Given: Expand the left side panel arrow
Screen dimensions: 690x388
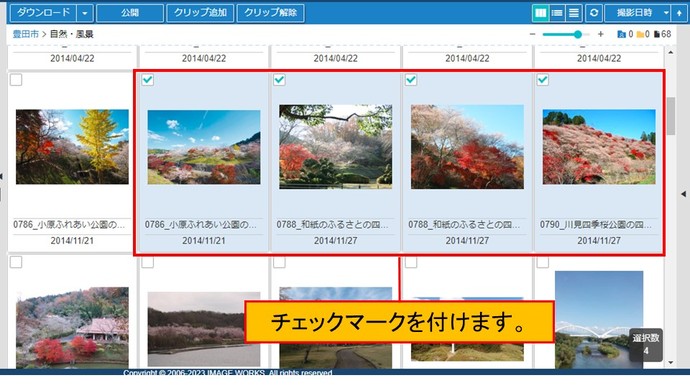Looking at the screenshot, I should (1, 176).
